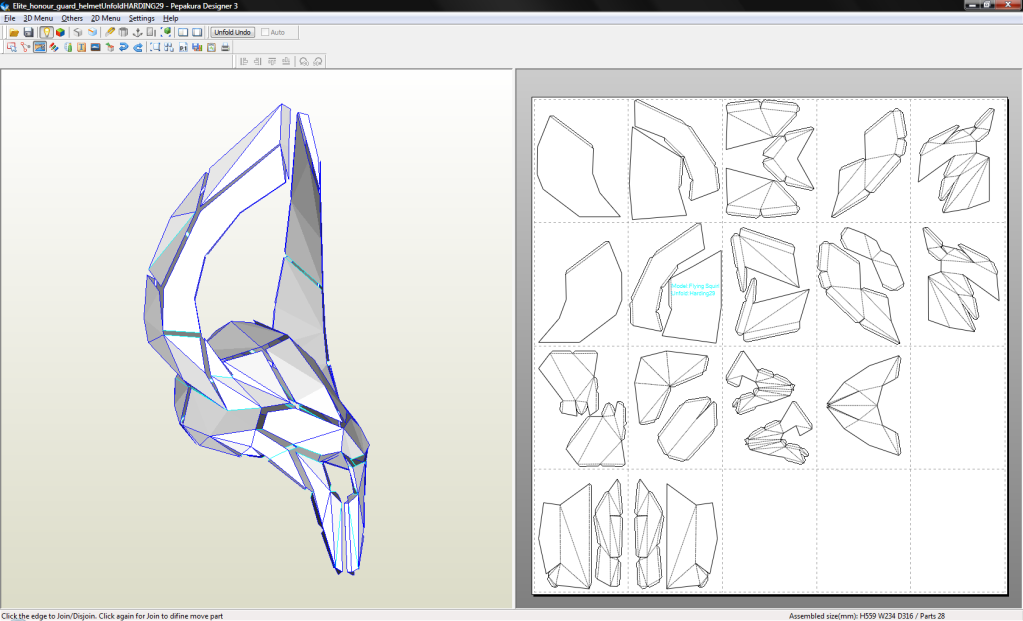Image resolution: width=1023 pixels, height=621 pixels.
Task: Click the anchor icon in toolbar
Action: tap(137, 32)
